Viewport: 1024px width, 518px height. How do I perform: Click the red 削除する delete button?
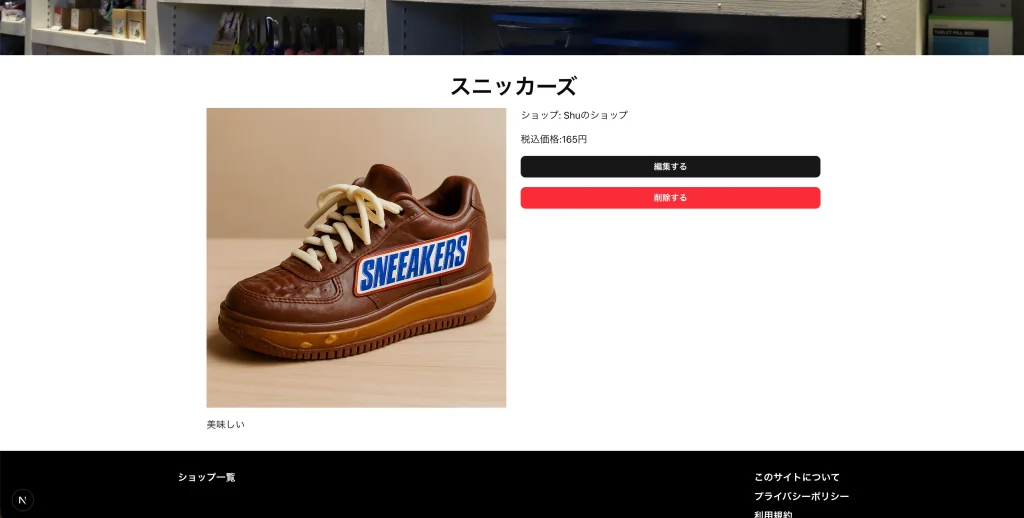tap(670, 198)
